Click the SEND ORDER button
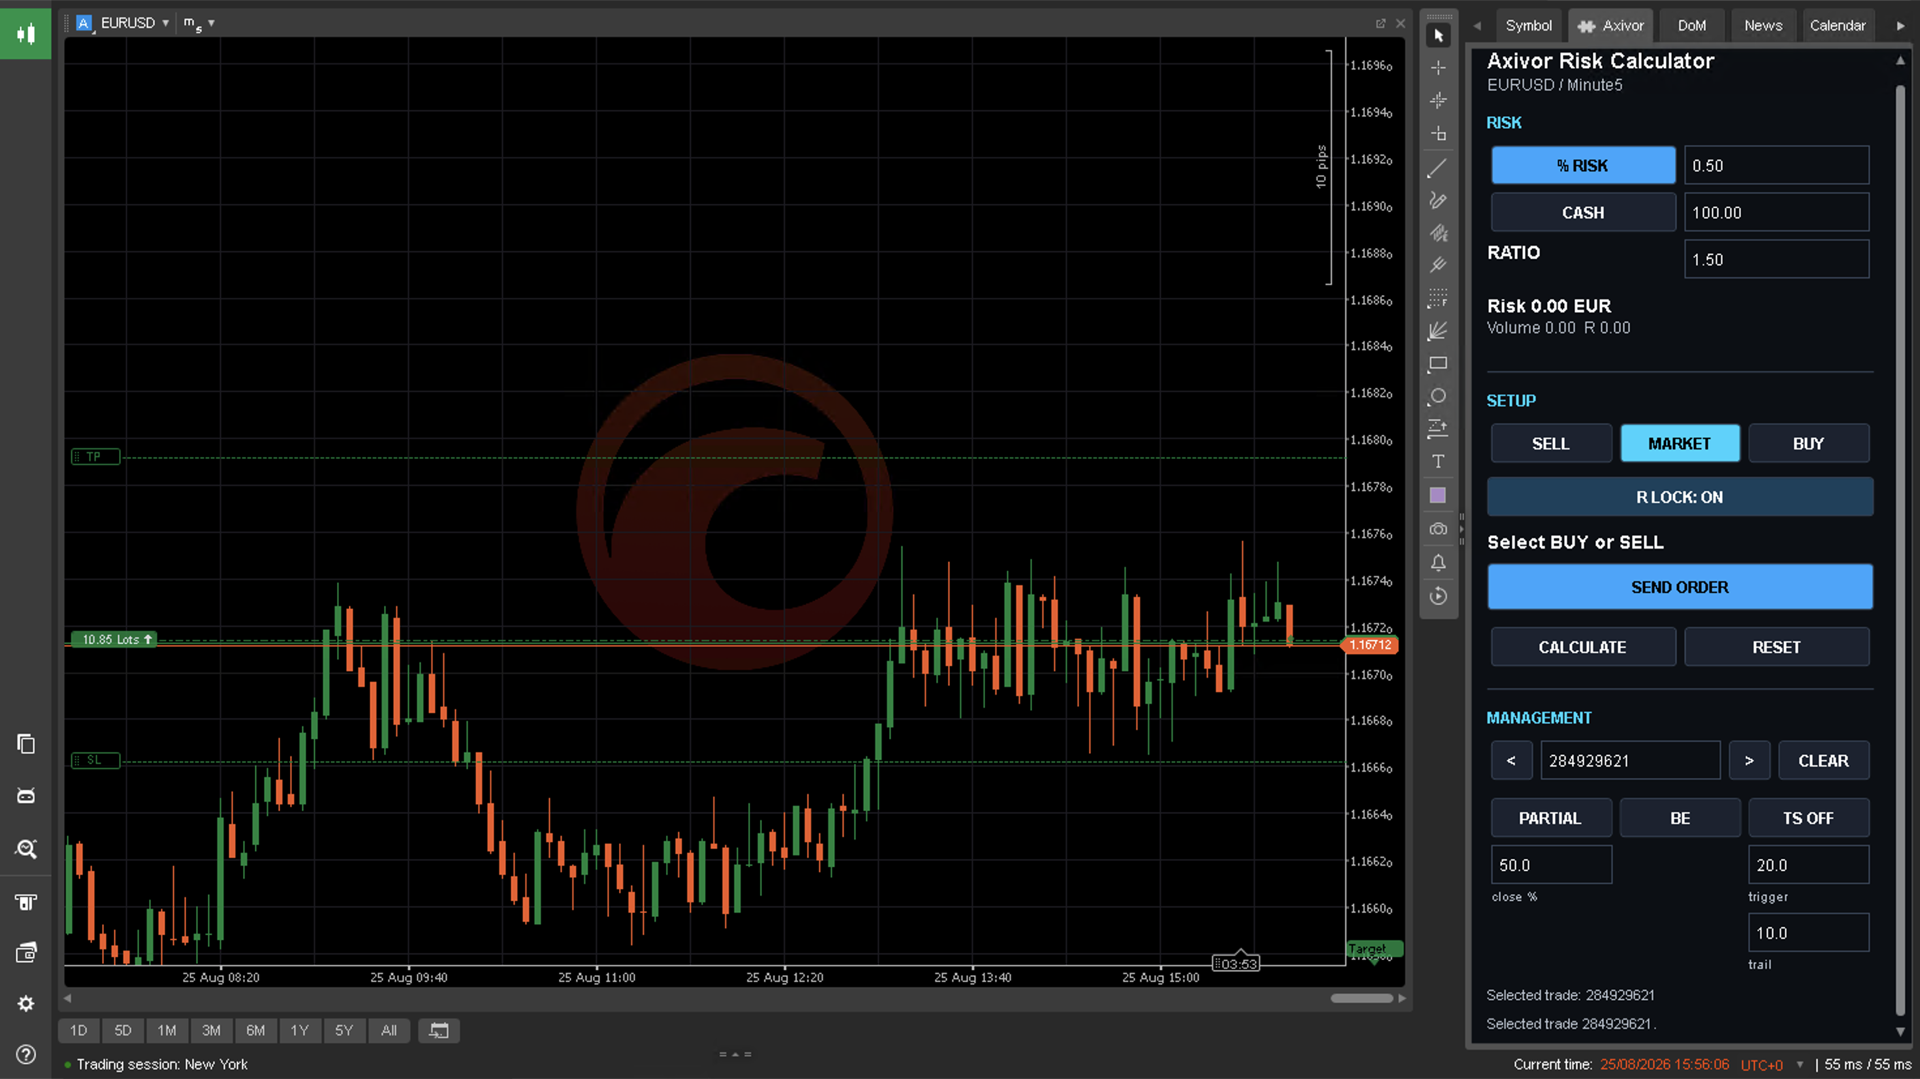This screenshot has width=1920, height=1079. coord(1680,587)
